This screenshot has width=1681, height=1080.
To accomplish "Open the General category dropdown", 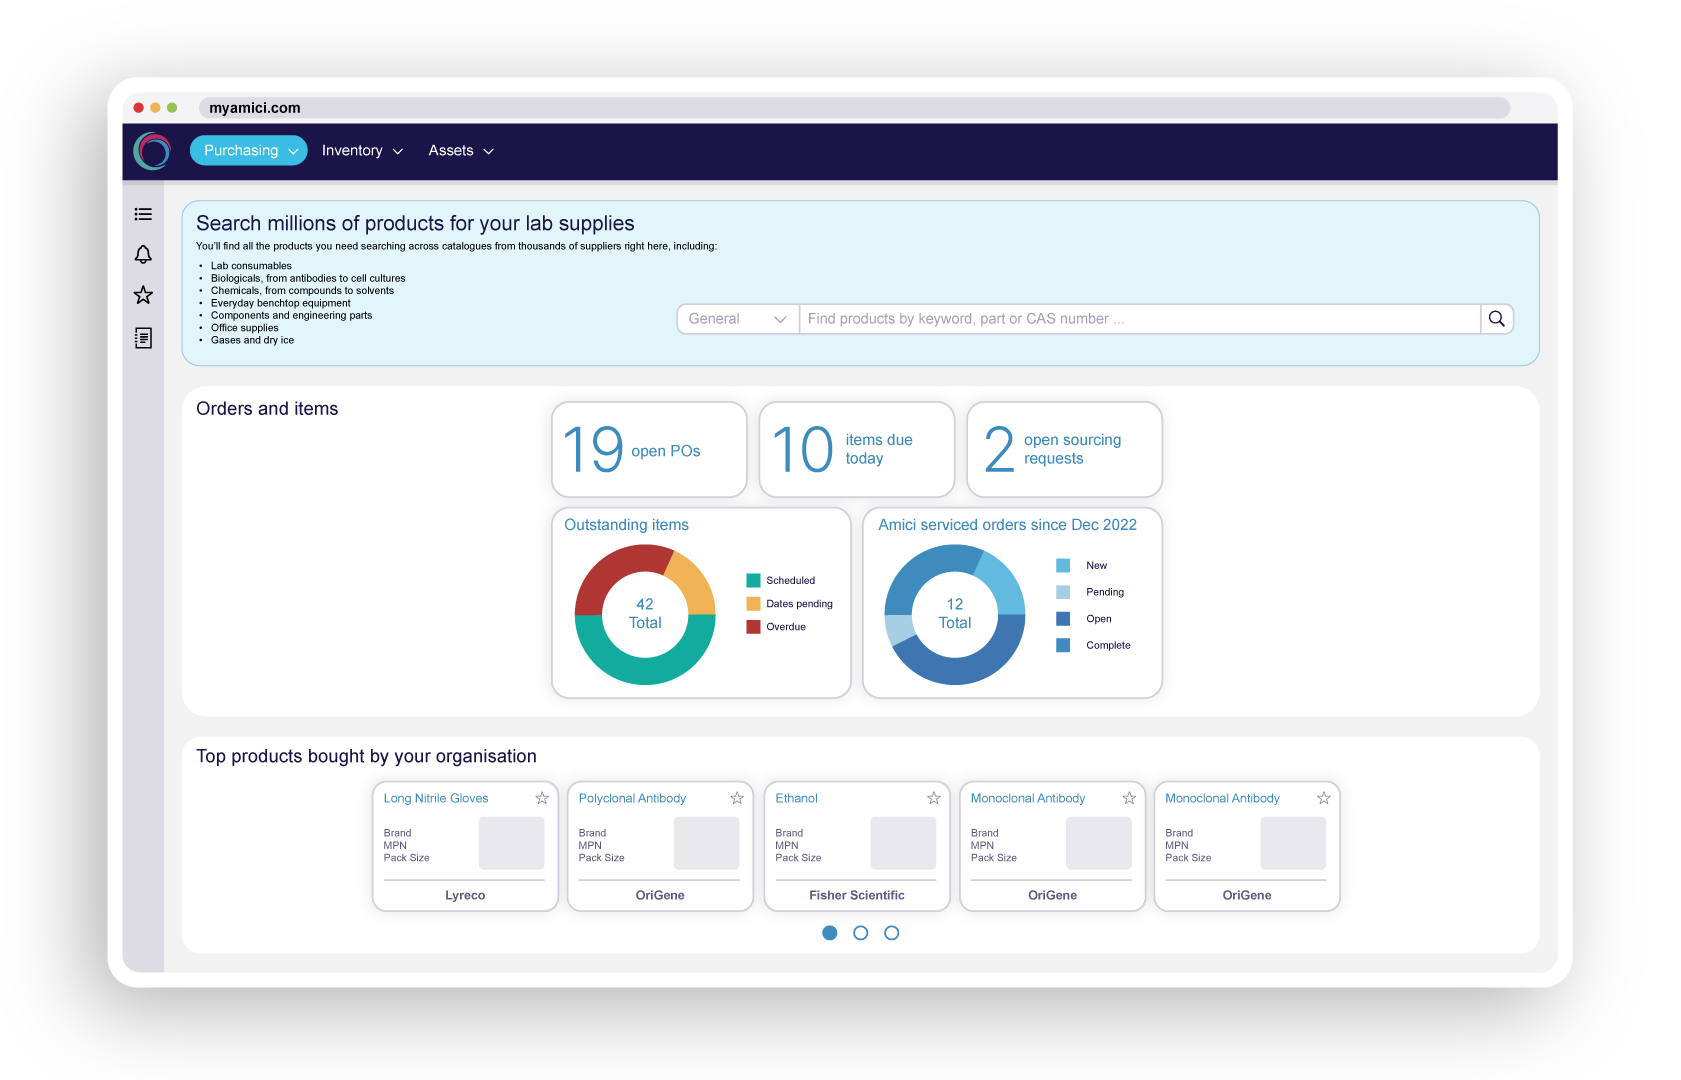I will (738, 319).
